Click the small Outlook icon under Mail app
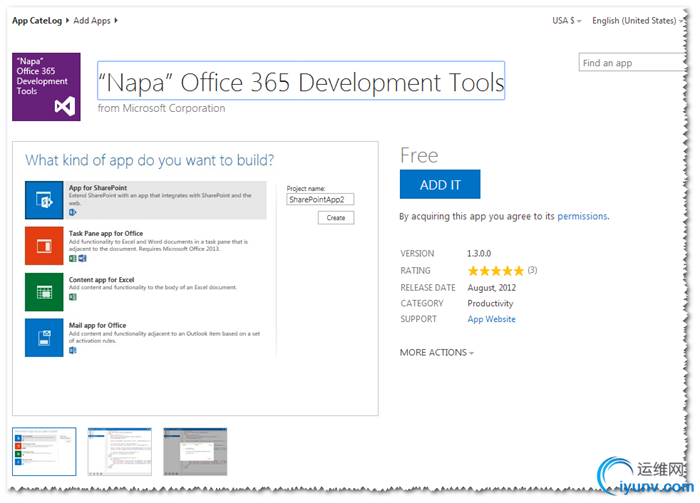The width and height of the screenshot is (700, 503). [x=73, y=351]
